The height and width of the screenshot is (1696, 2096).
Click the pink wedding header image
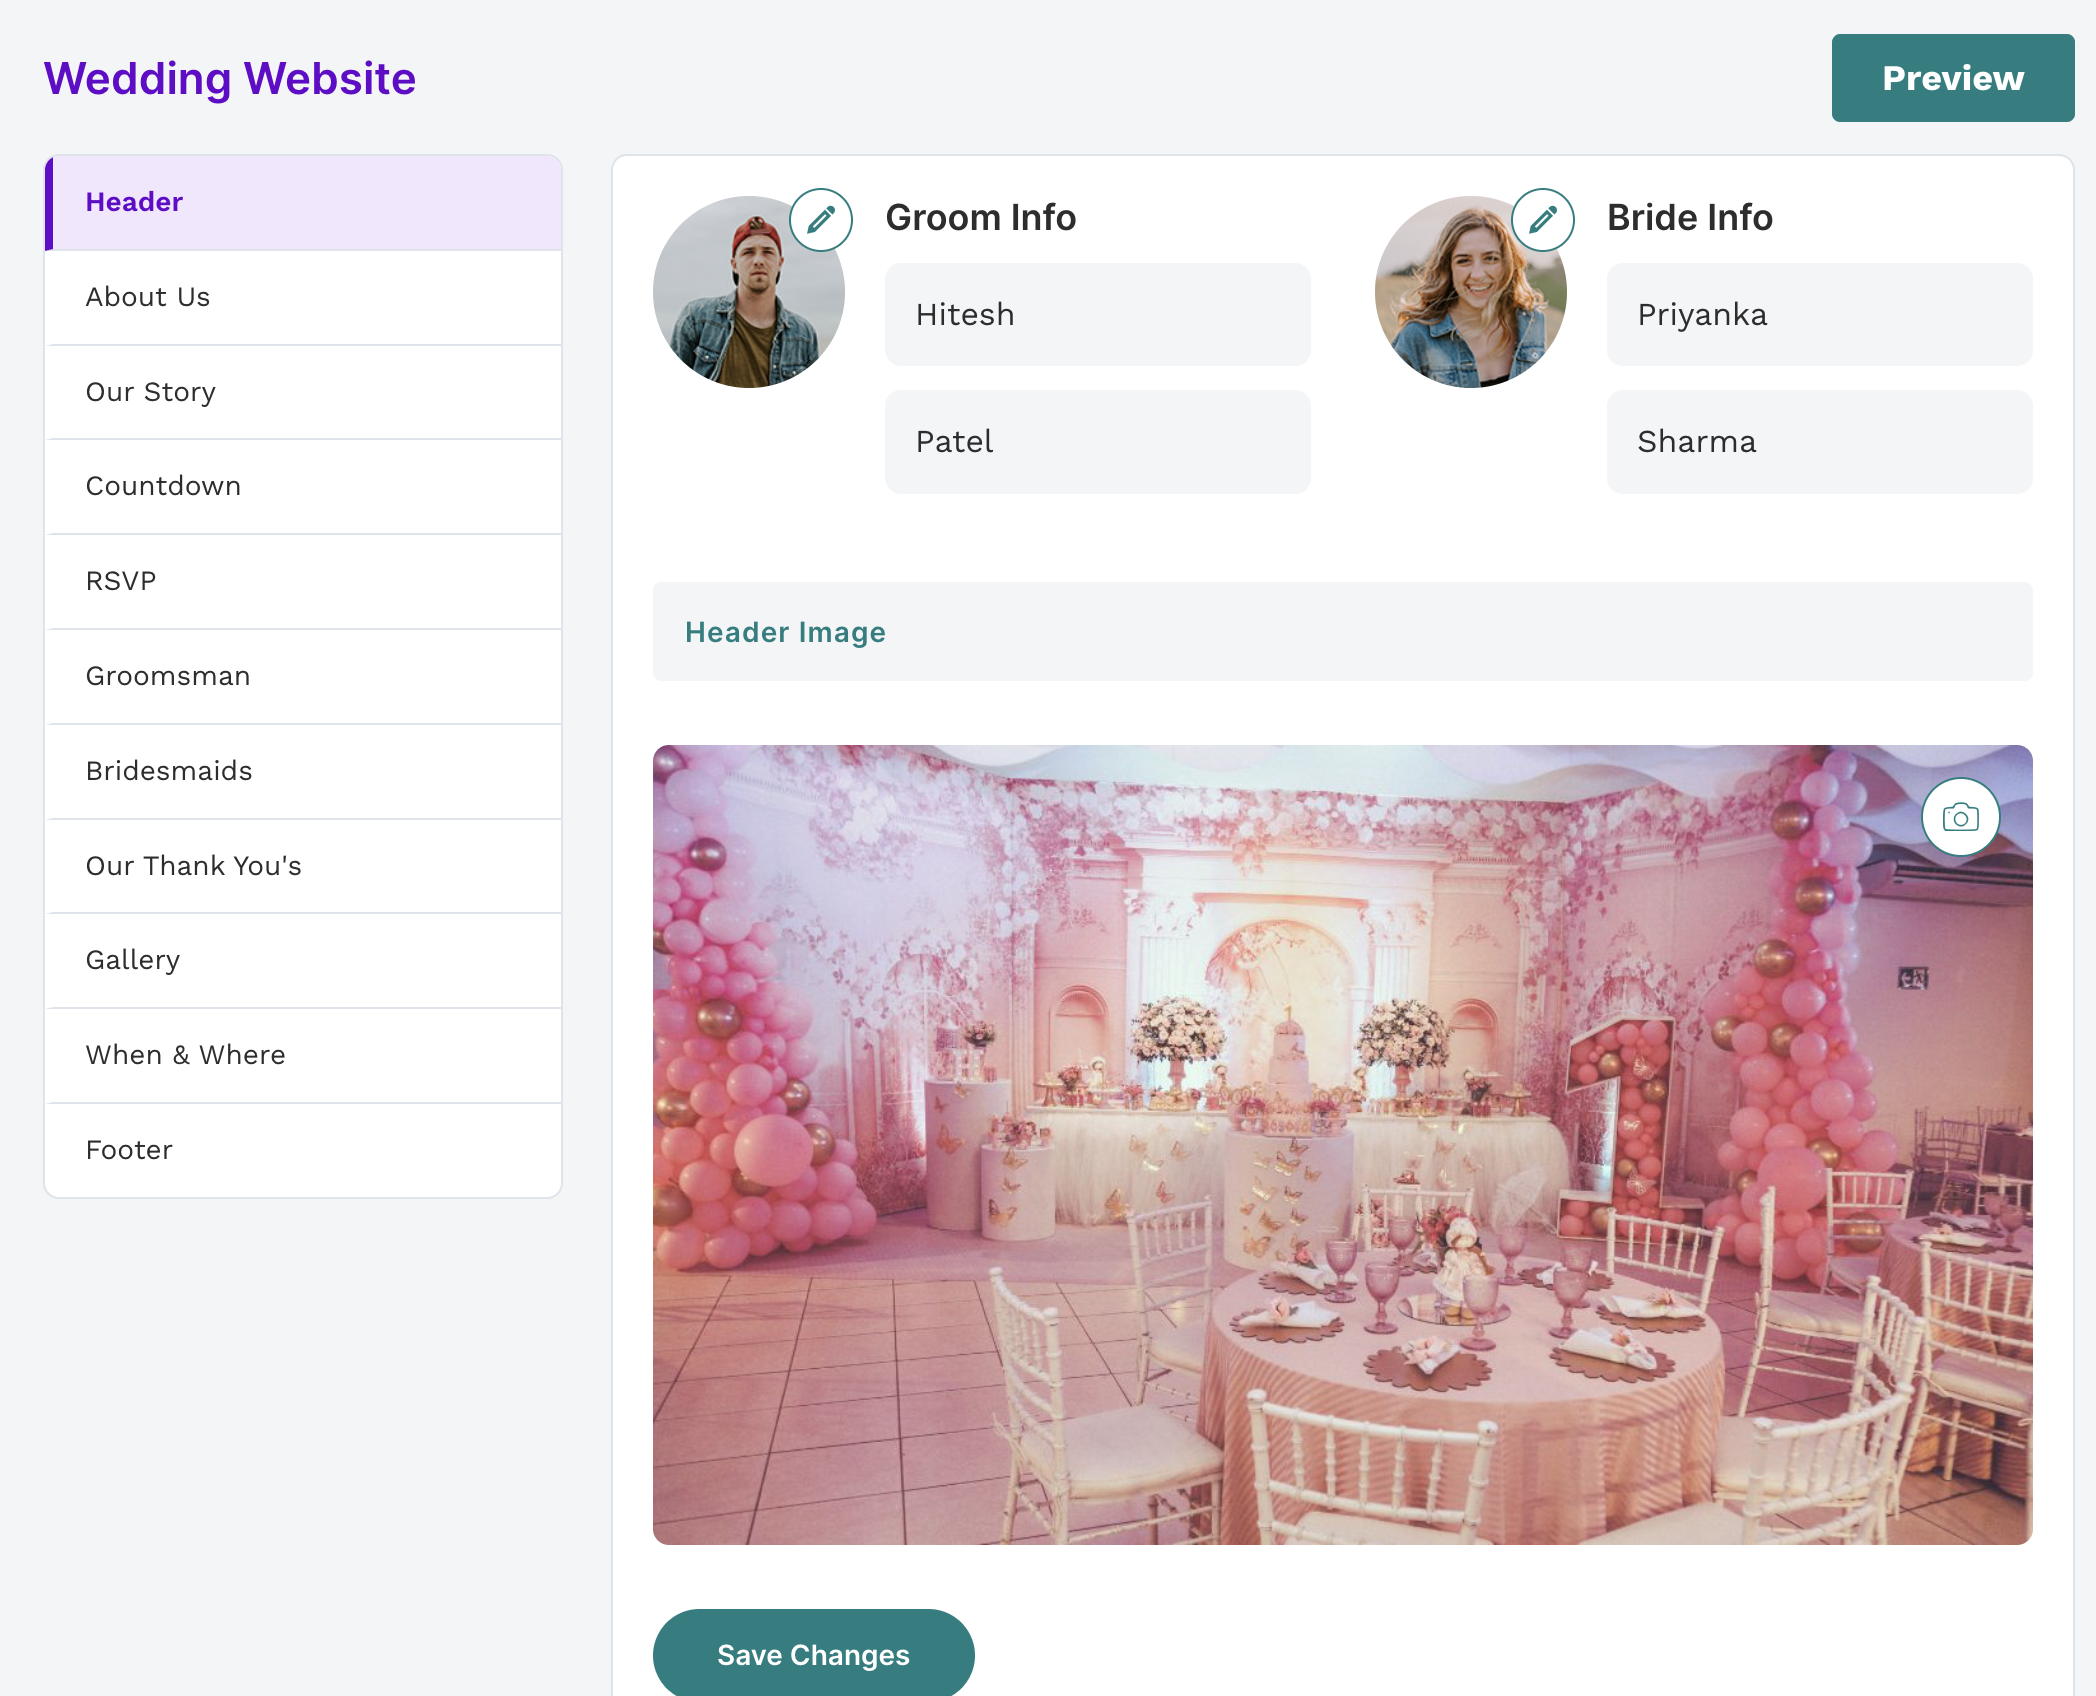1342,1144
